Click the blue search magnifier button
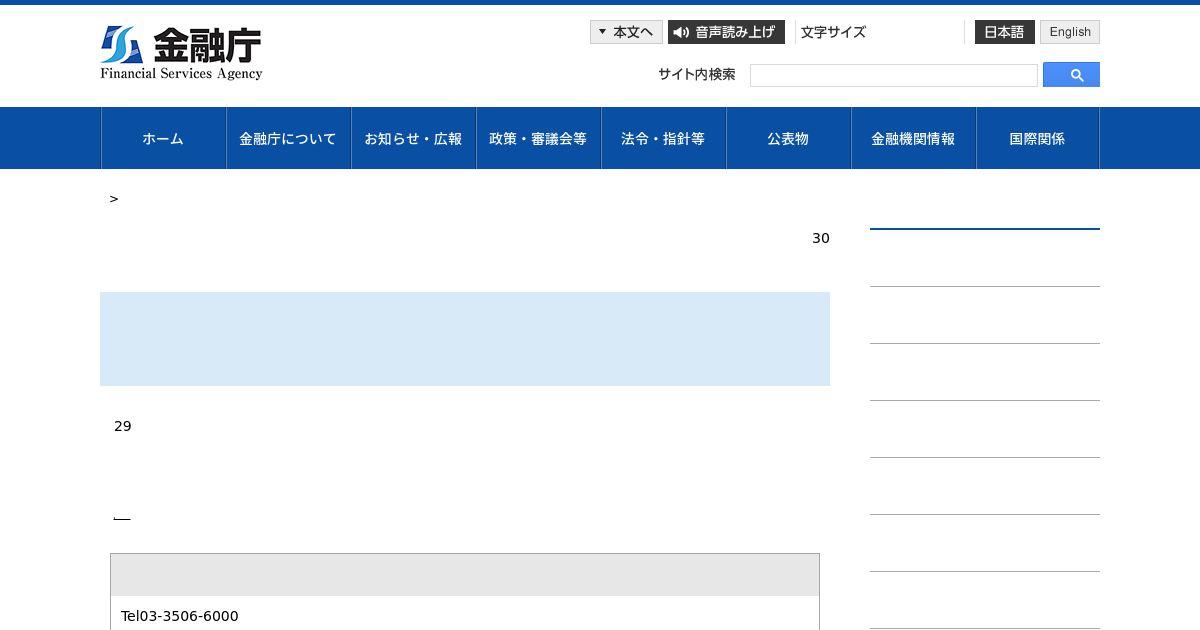 point(1071,75)
